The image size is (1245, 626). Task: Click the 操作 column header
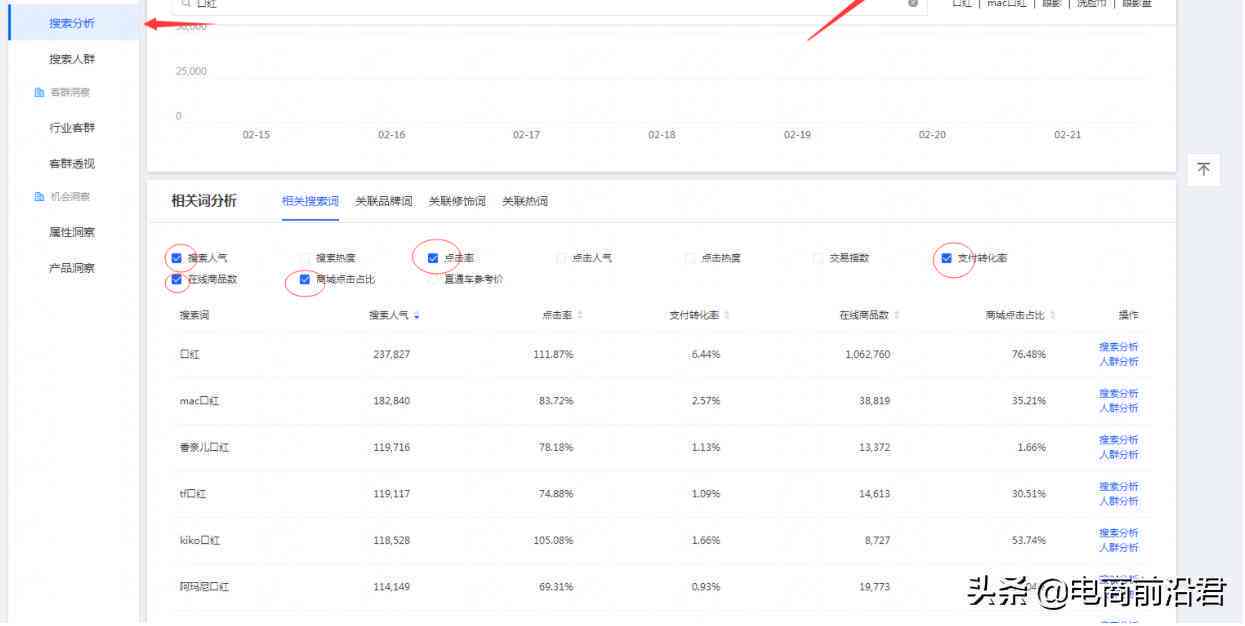(1128, 316)
